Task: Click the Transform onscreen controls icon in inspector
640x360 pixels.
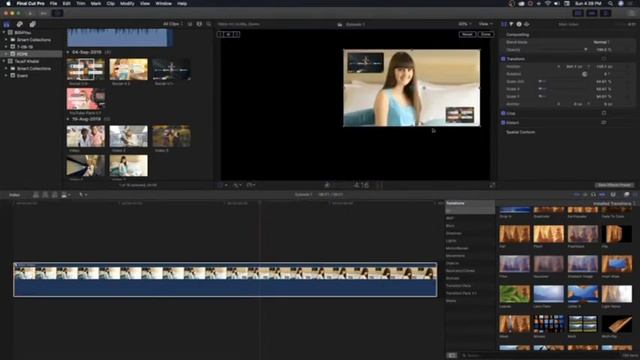Action: [x=604, y=59]
